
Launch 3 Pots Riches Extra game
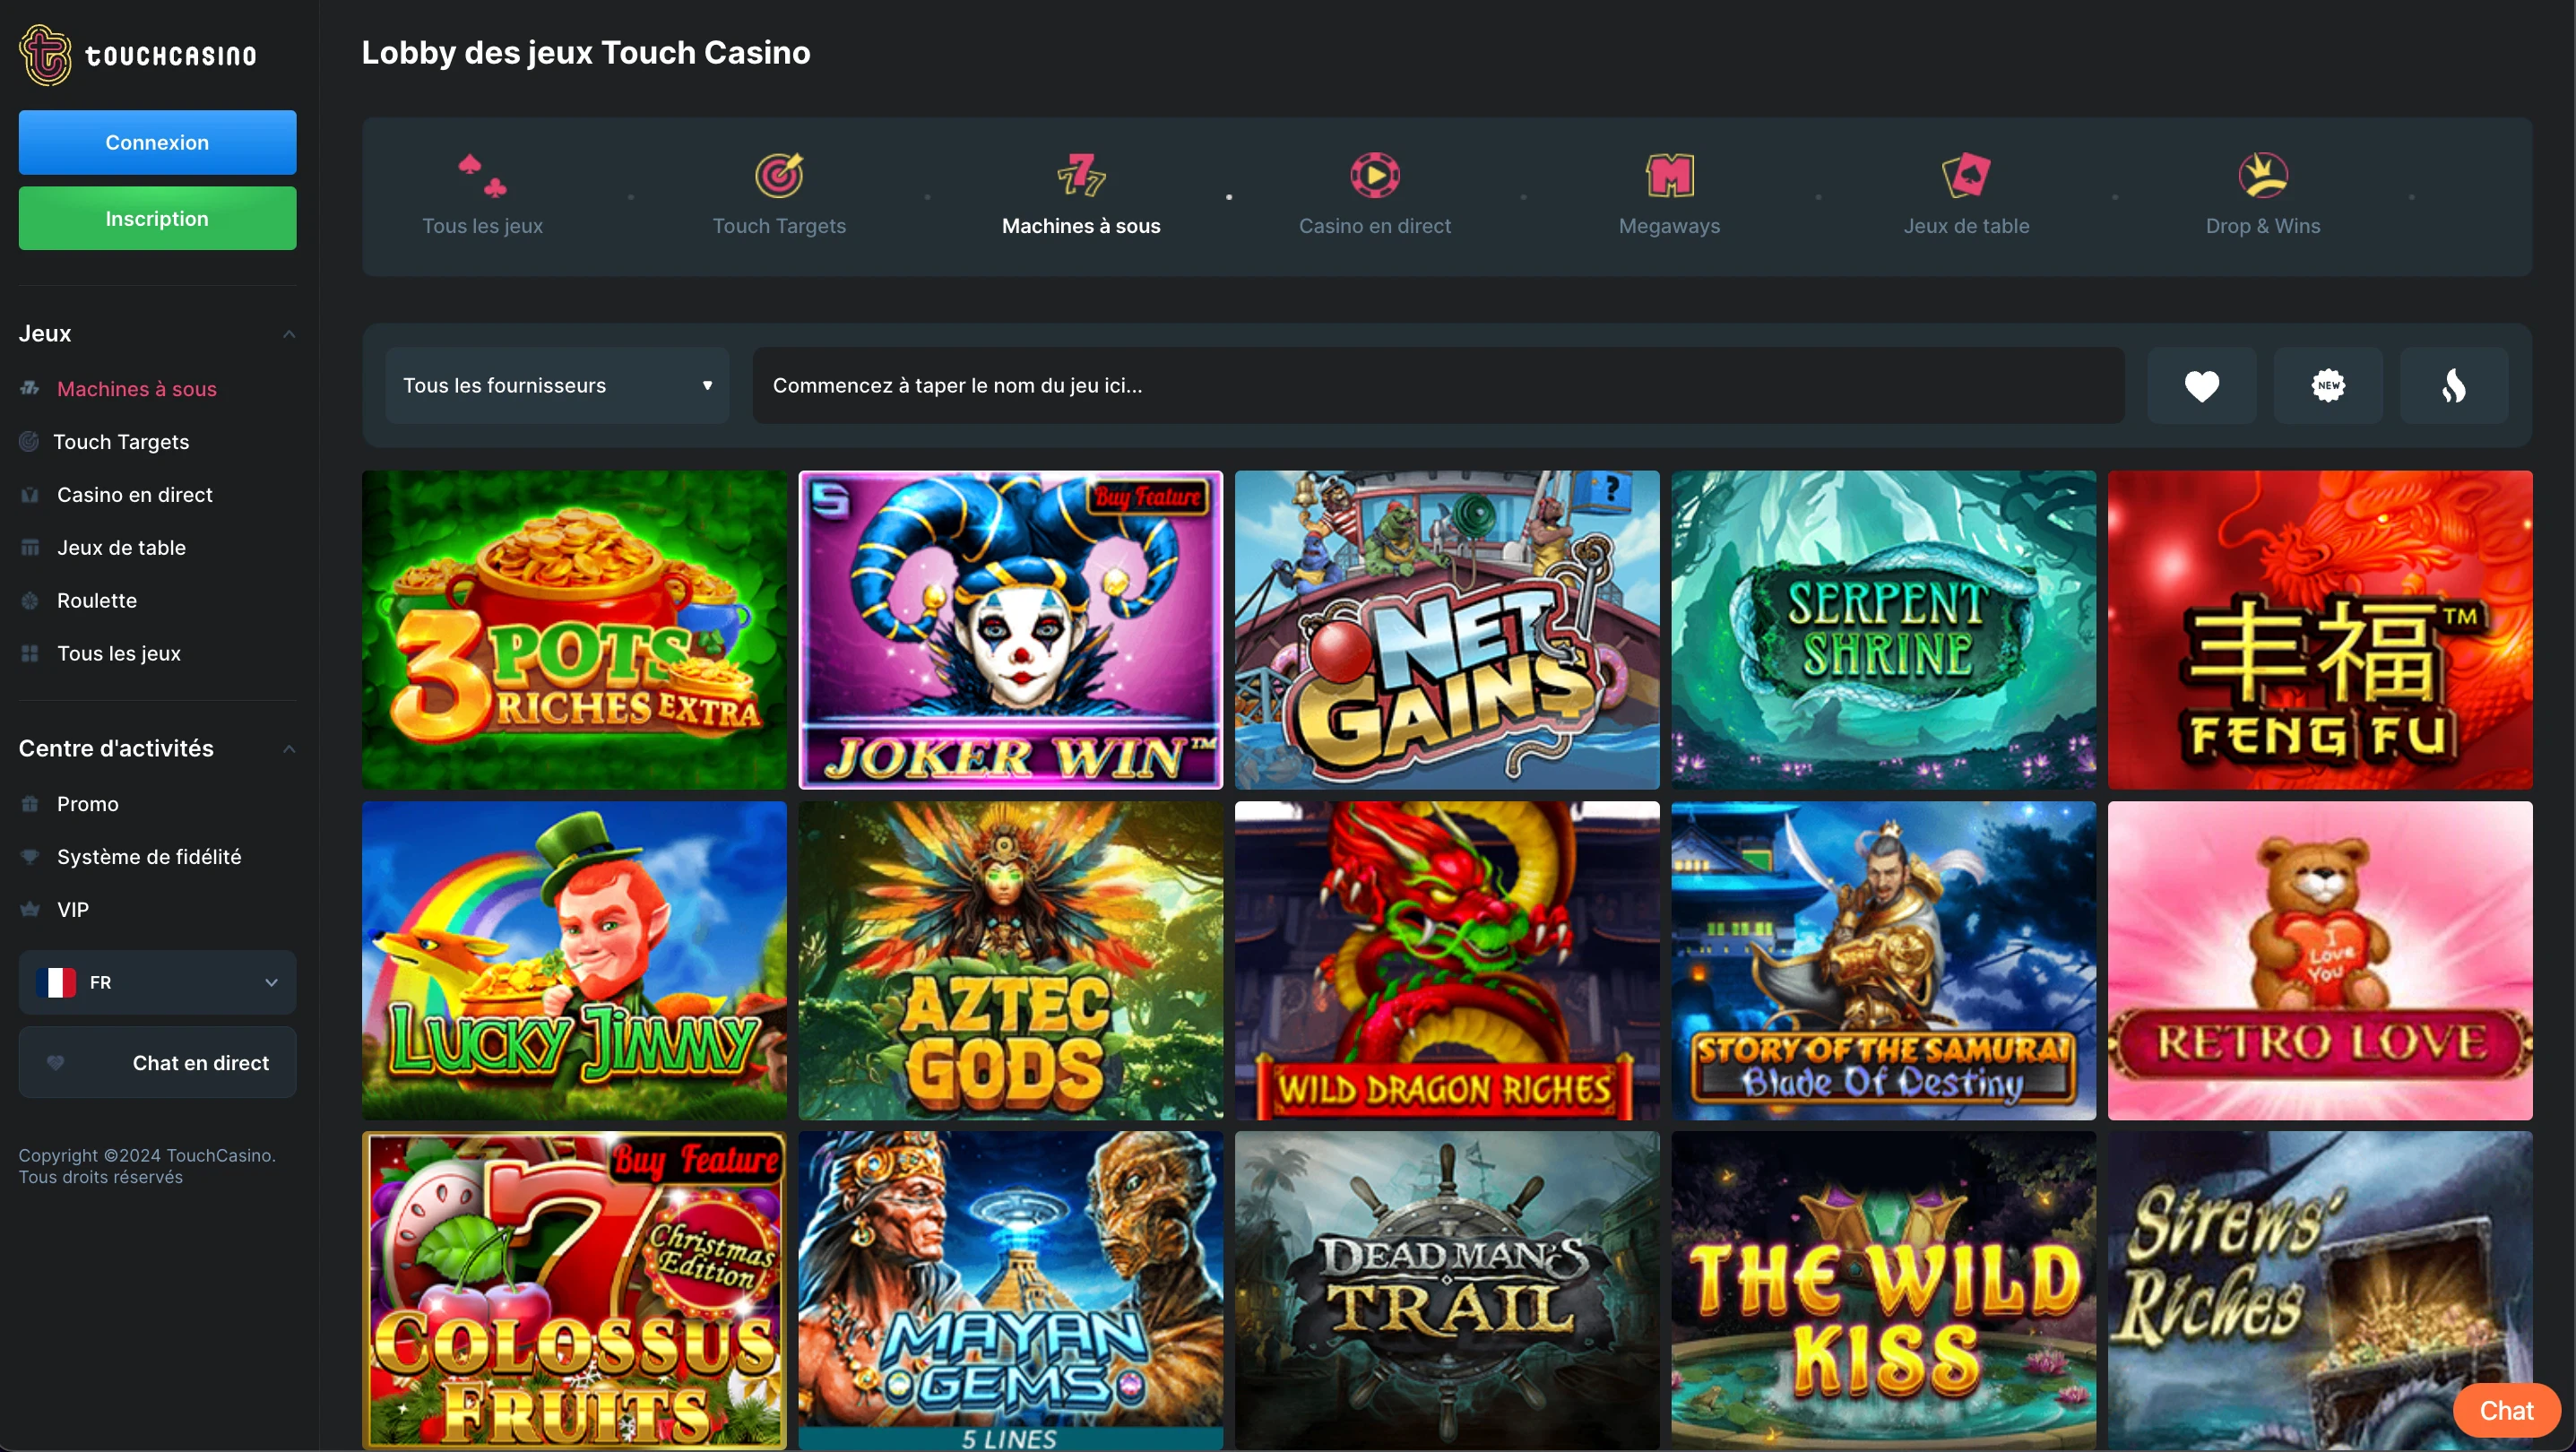pos(574,630)
